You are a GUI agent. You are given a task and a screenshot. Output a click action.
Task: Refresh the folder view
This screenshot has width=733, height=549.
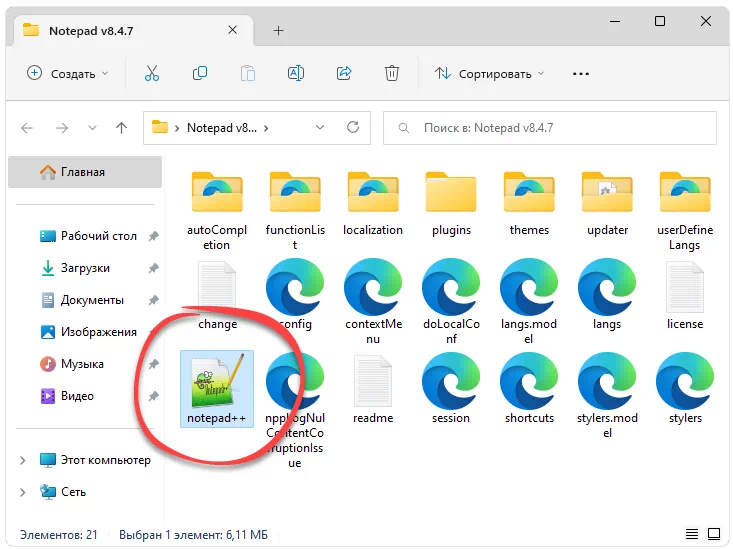point(353,127)
